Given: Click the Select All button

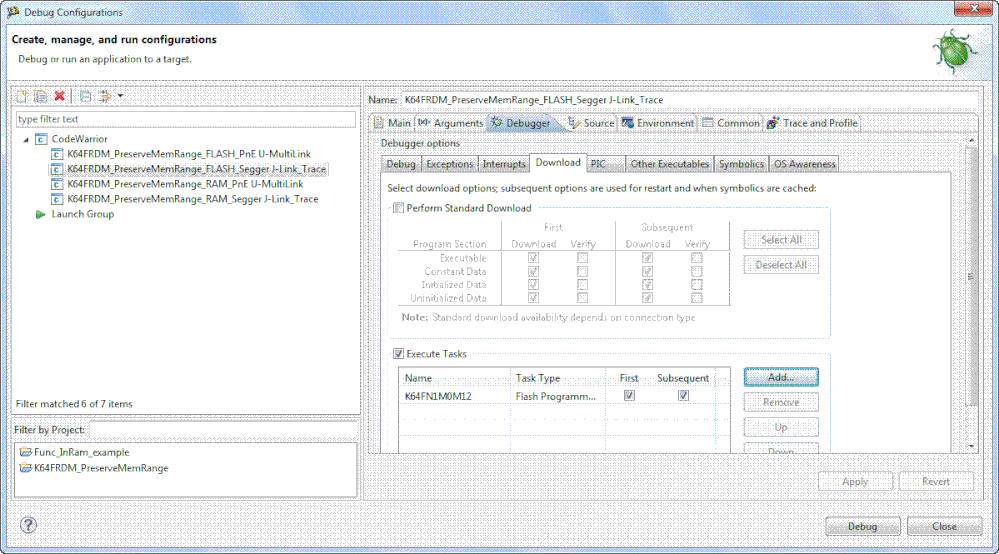Looking at the screenshot, I should point(781,240).
